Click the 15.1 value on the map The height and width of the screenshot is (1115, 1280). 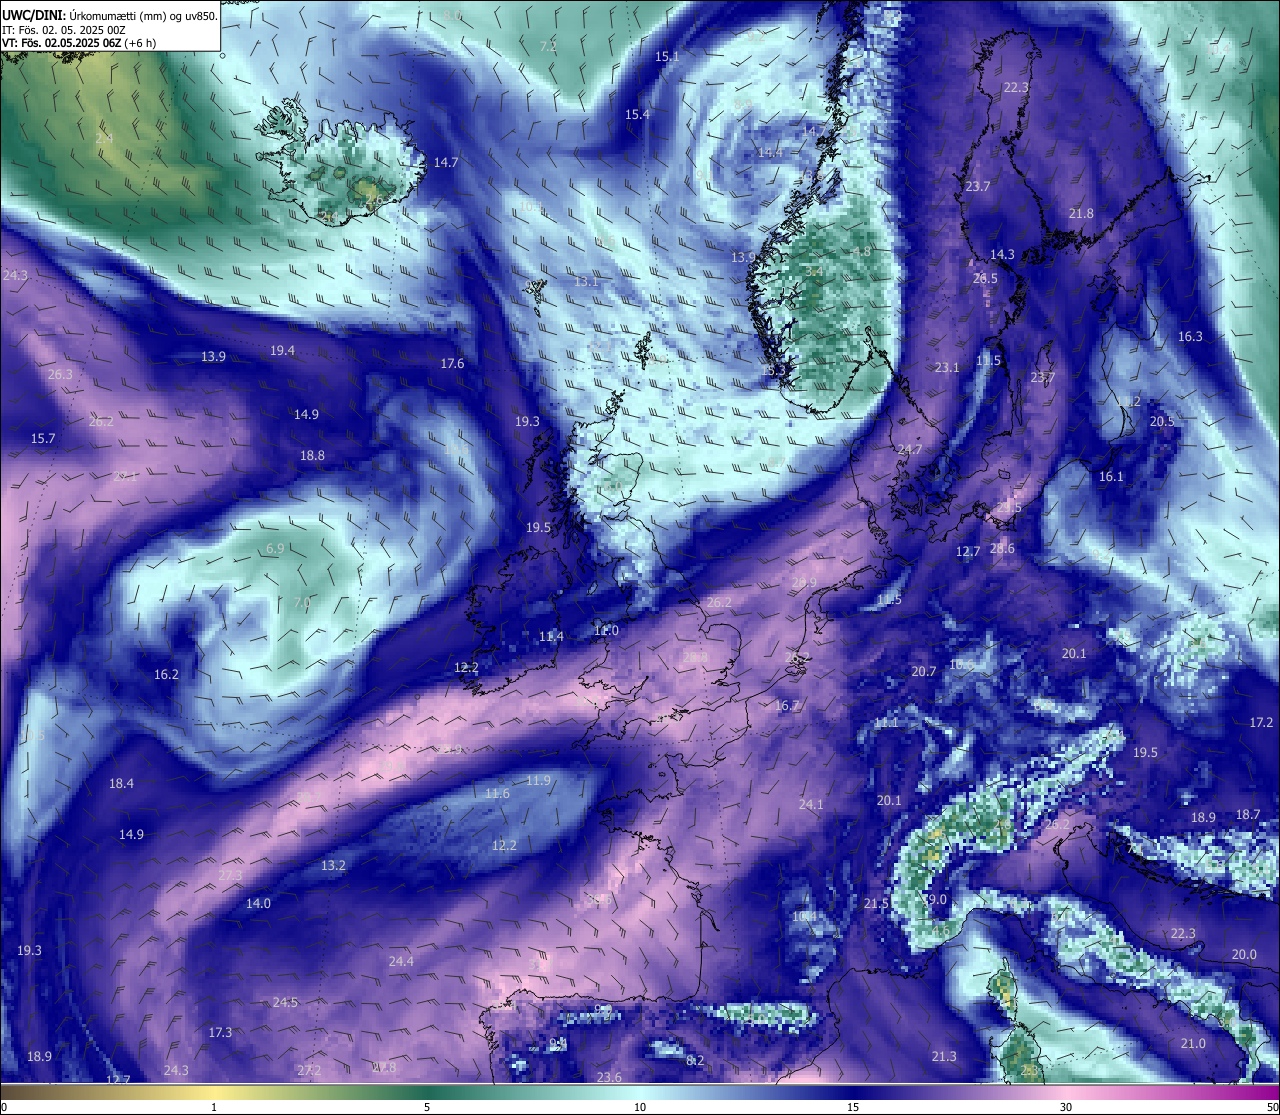coord(667,57)
